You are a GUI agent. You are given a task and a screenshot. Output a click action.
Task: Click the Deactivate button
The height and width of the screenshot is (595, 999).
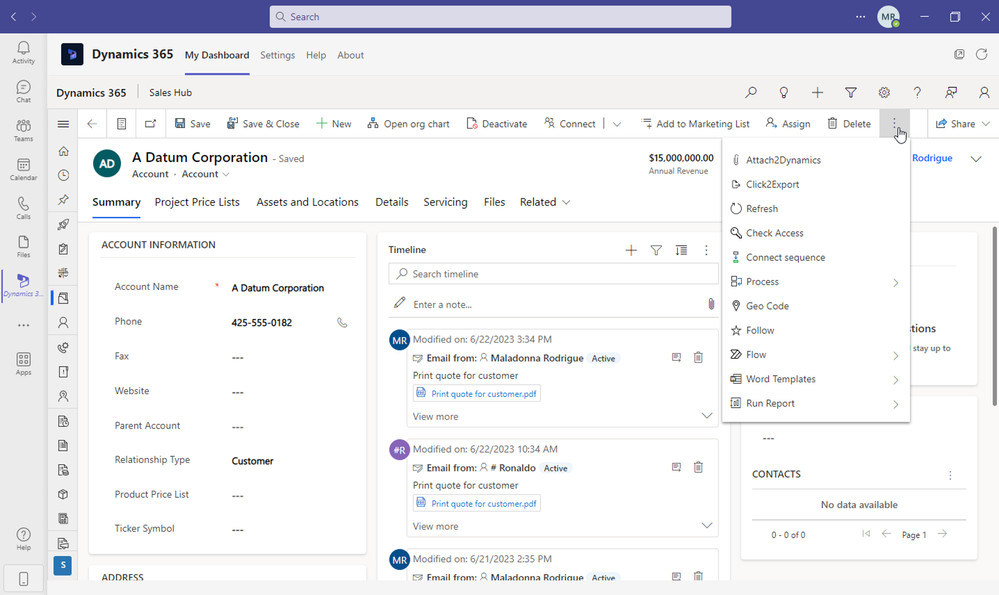[x=497, y=124]
